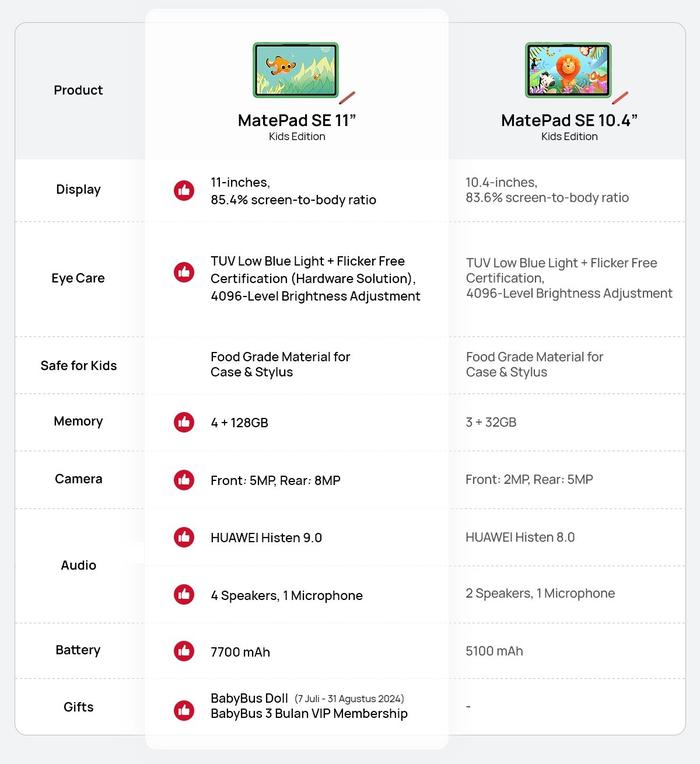Click the thumbs-up icon next to TUV Low Blue Light
The image size is (700, 764).
click(184, 272)
